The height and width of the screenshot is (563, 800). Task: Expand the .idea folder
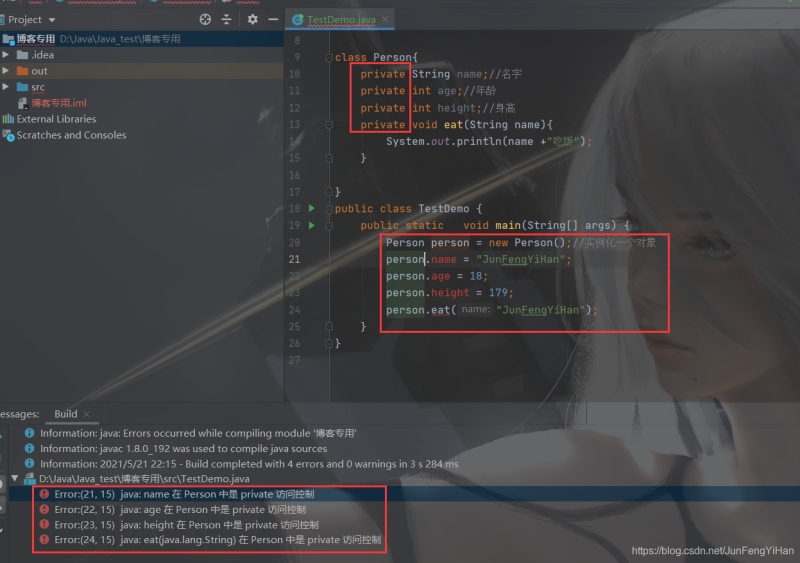[x=6, y=55]
